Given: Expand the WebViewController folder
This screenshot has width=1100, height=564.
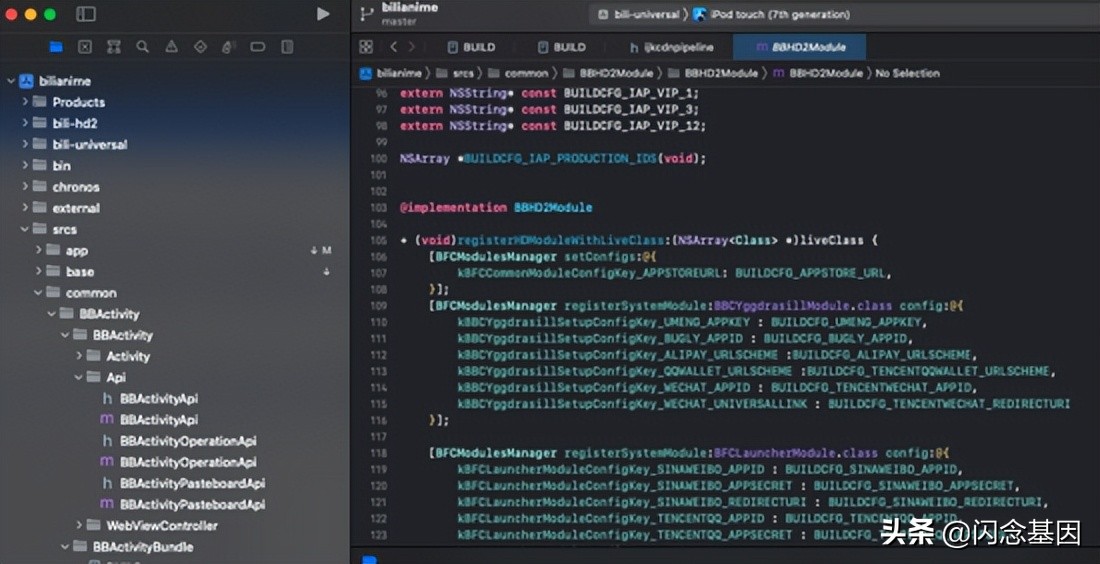Looking at the screenshot, I should pos(80,525).
